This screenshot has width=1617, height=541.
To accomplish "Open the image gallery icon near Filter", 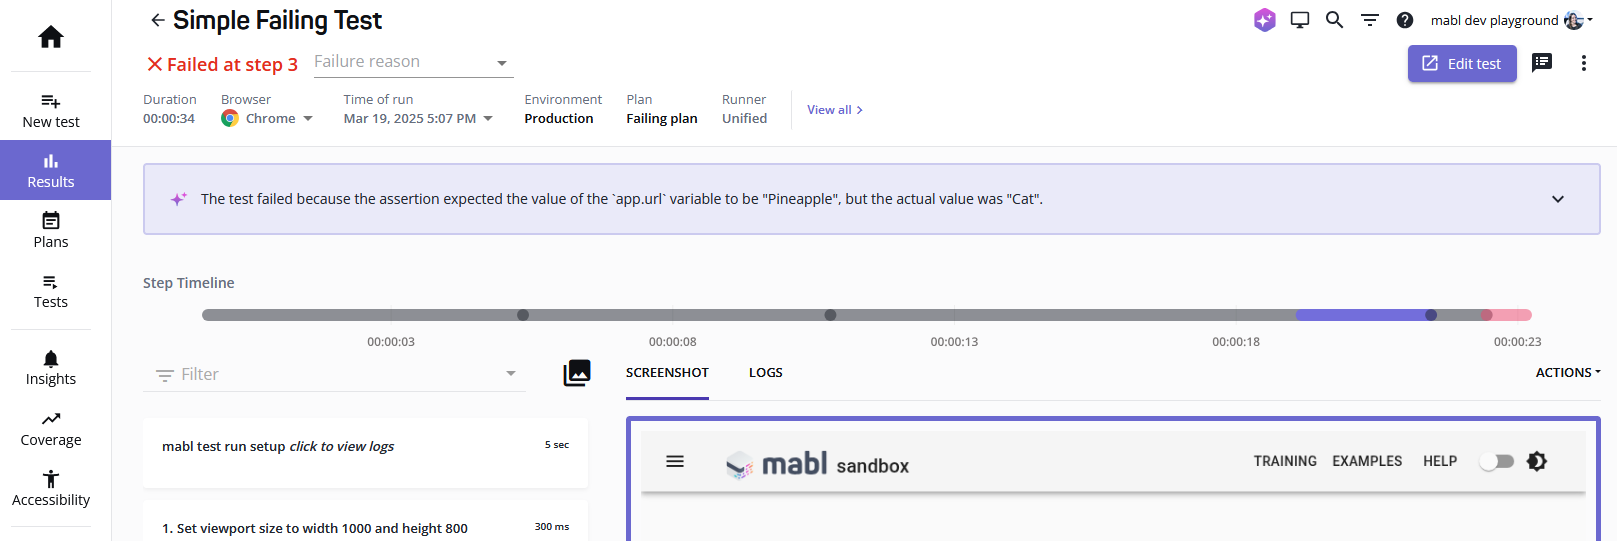I will click(577, 373).
